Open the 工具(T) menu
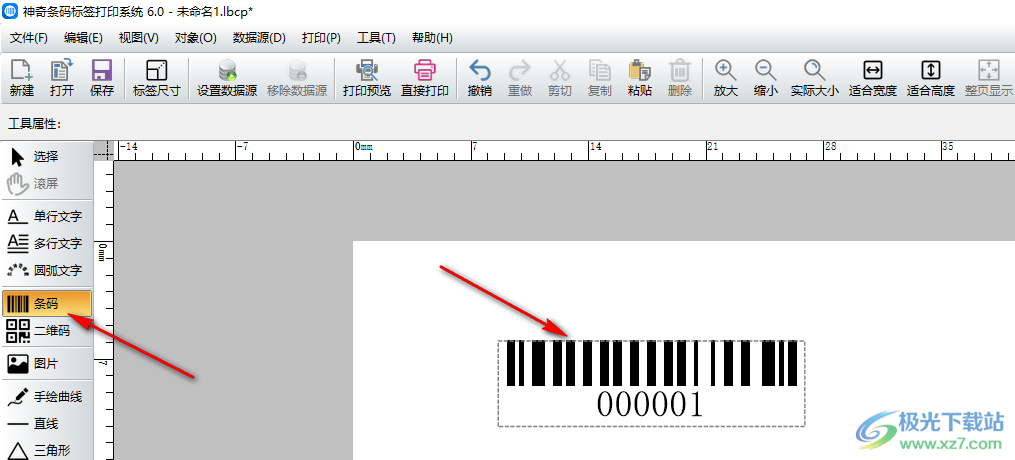The height and width of the screenshot is (460, 1015). pyautogui.click(x=376, y=38)
